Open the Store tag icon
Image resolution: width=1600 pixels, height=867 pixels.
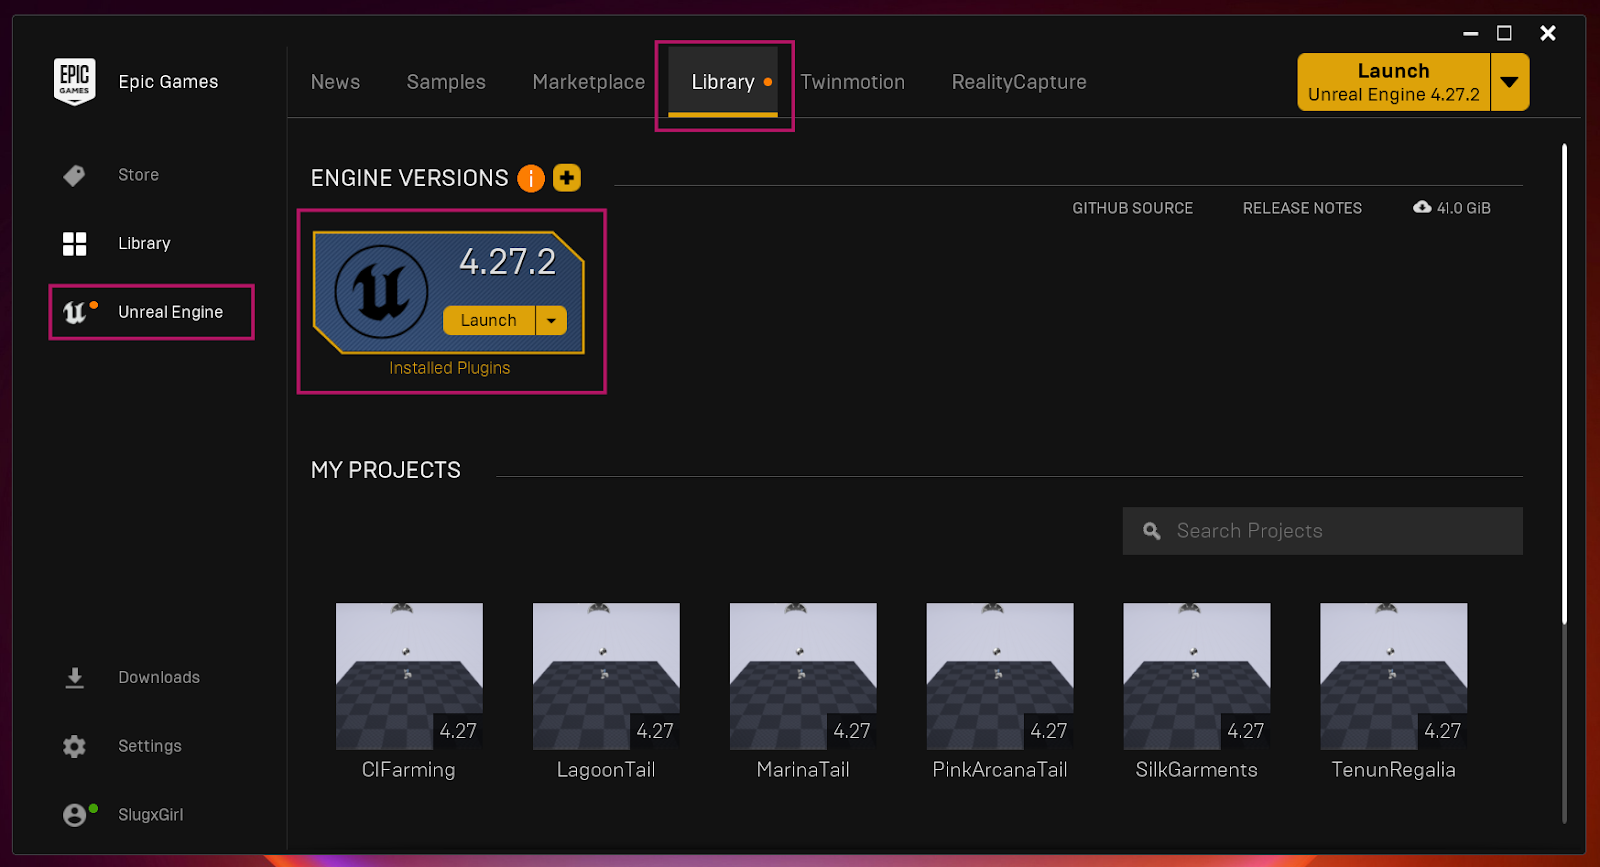coord(74,176)
